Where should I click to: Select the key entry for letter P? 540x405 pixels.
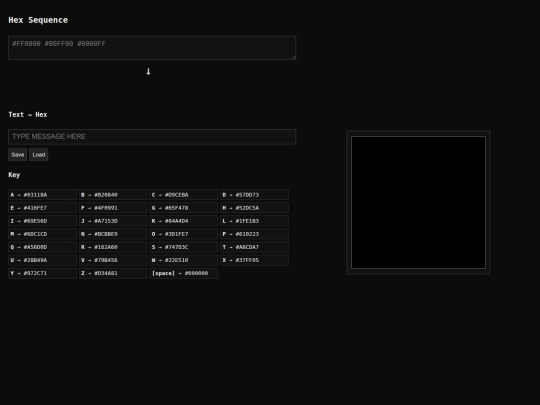(254, 234)
